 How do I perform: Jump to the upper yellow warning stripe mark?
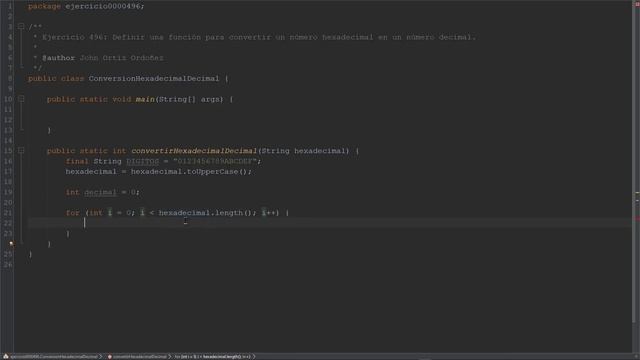(637, 193)
